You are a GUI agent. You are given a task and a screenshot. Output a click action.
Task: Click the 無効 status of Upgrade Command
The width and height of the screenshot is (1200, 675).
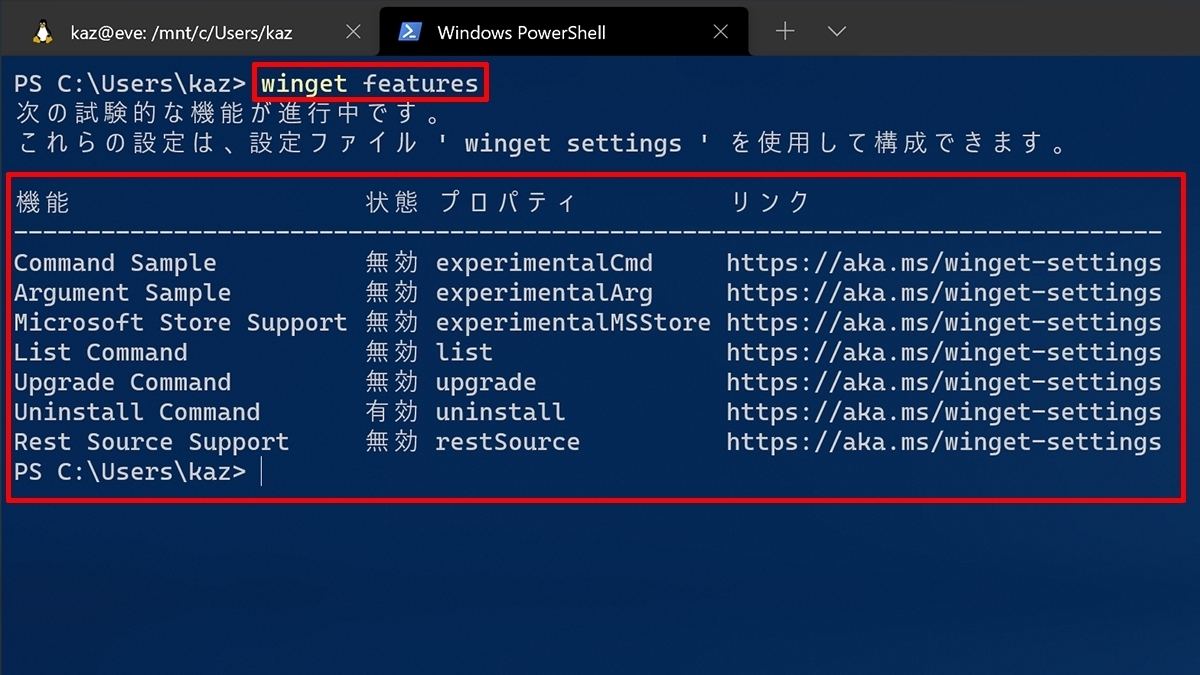pos(392,383)
